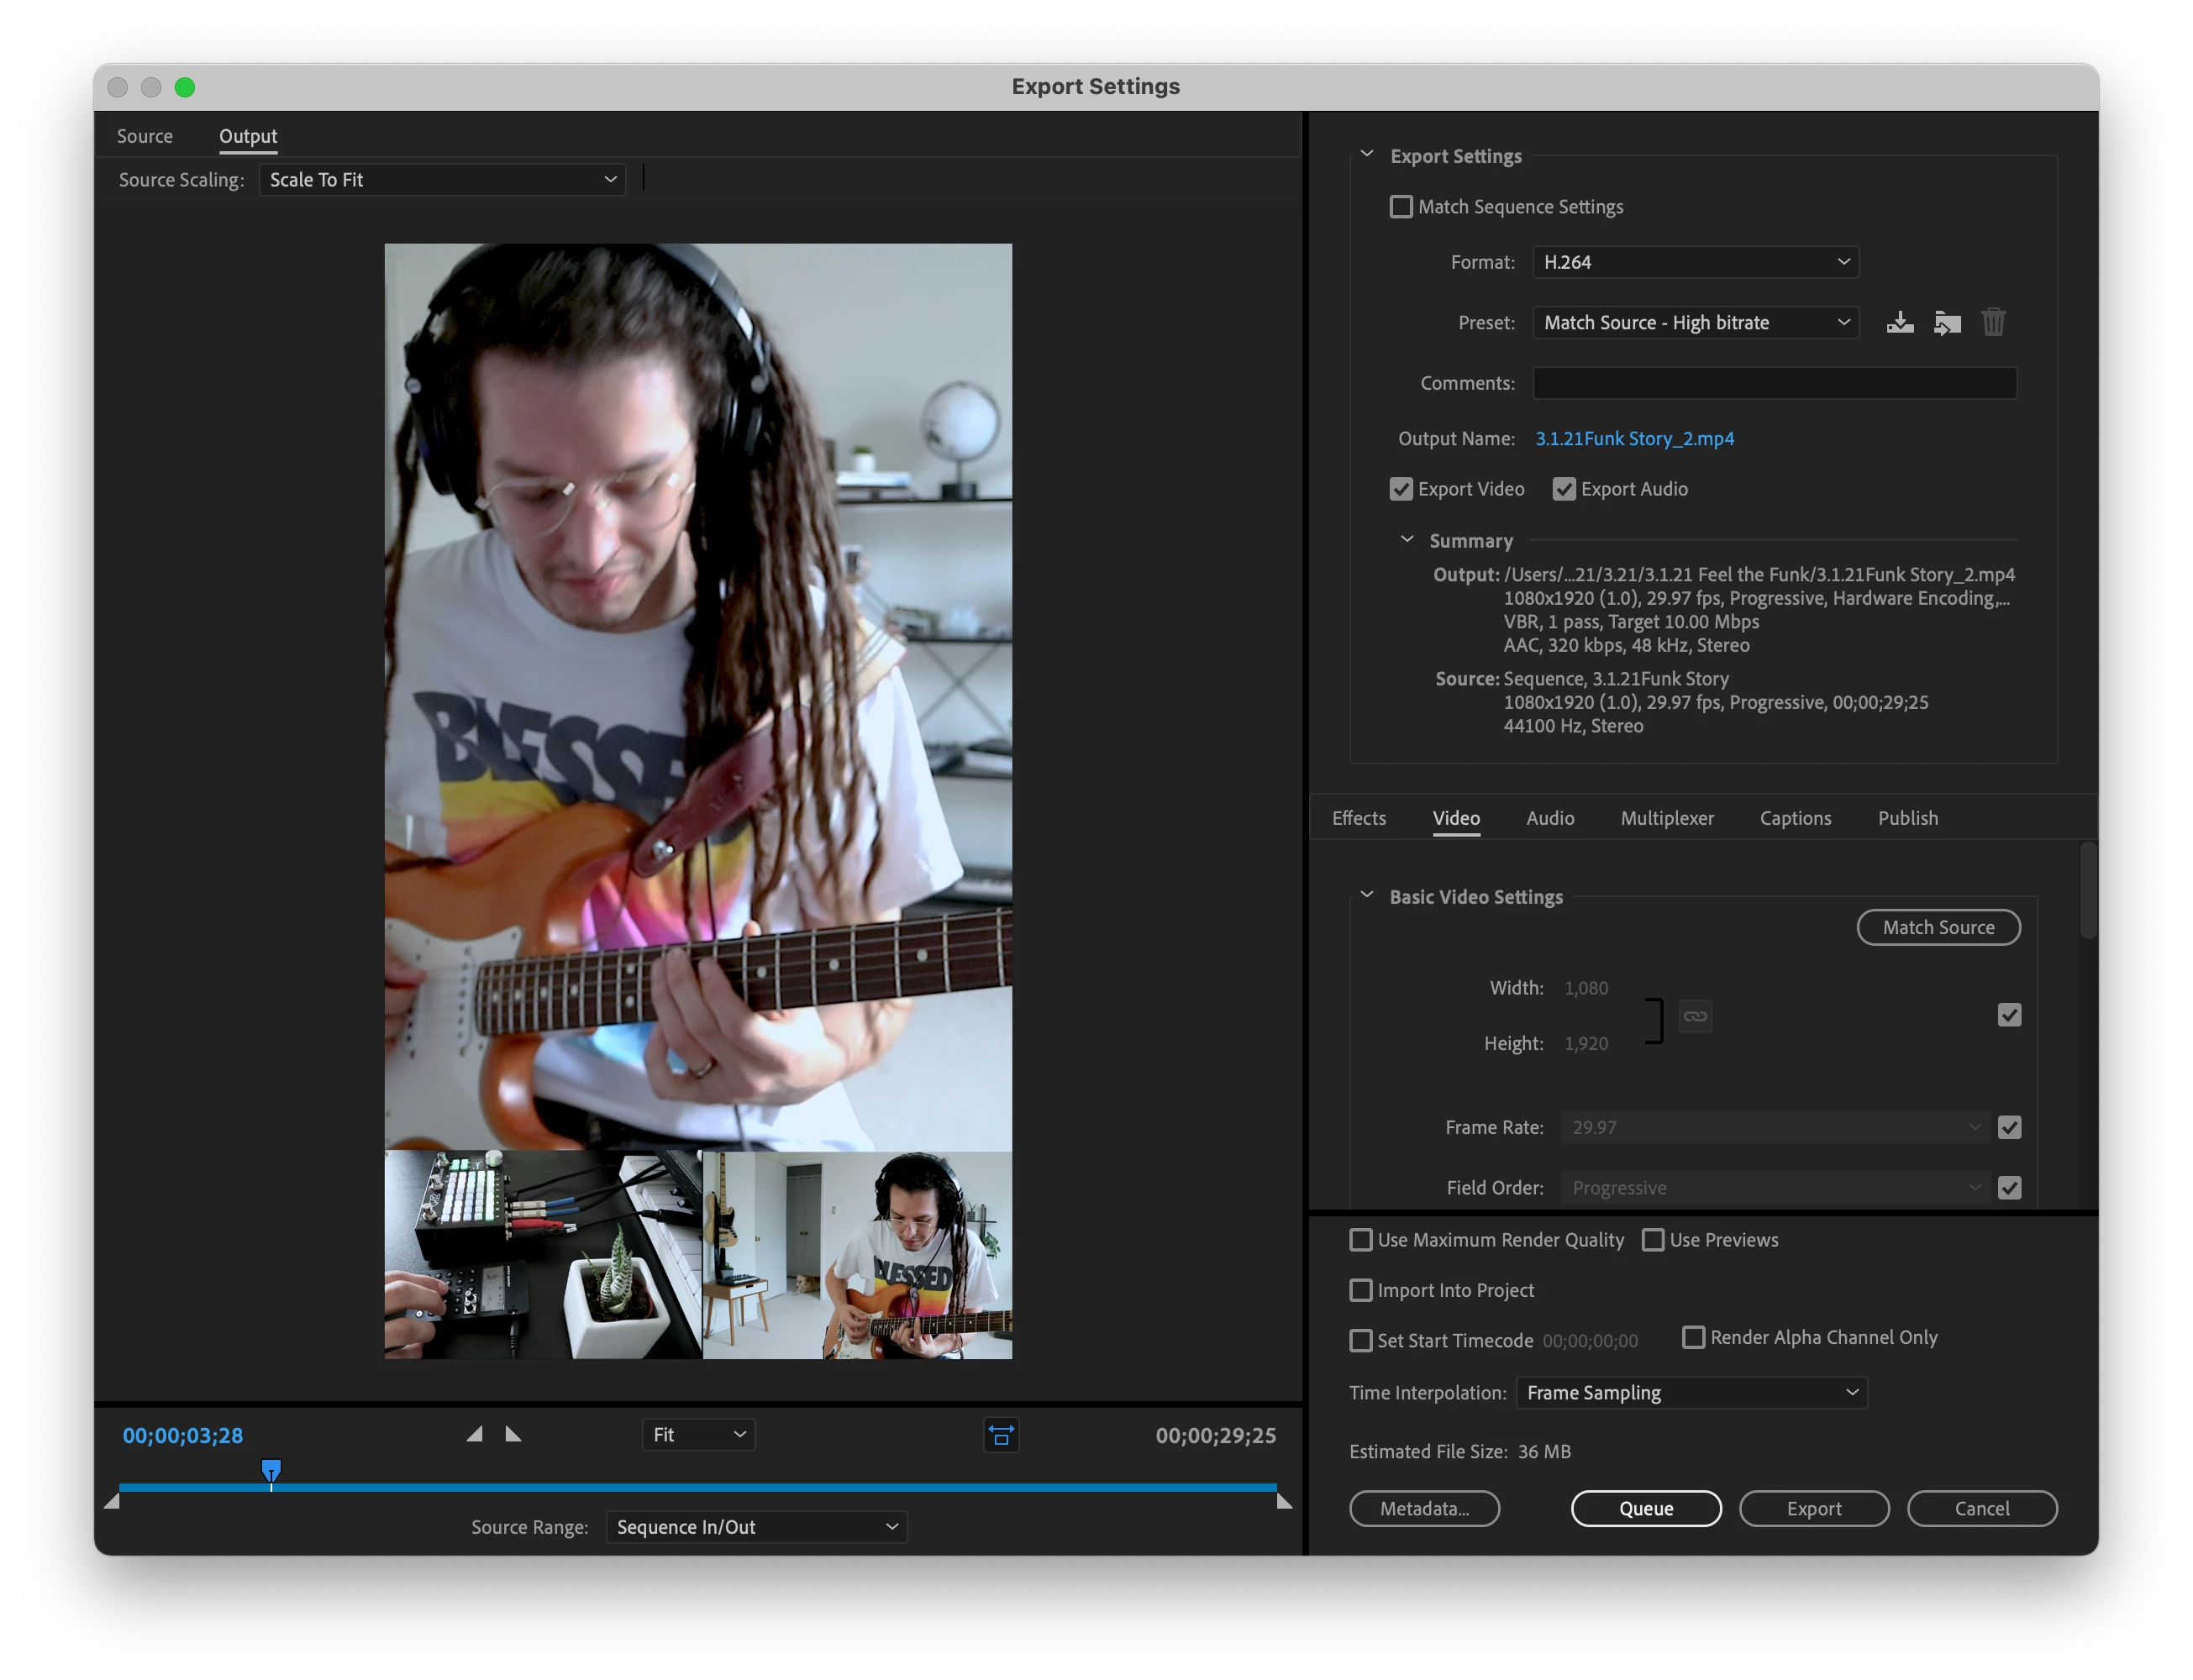Screen dimensions: 2193x1680
Task: Click the Import Preset icon
Action: point(1946,323)
